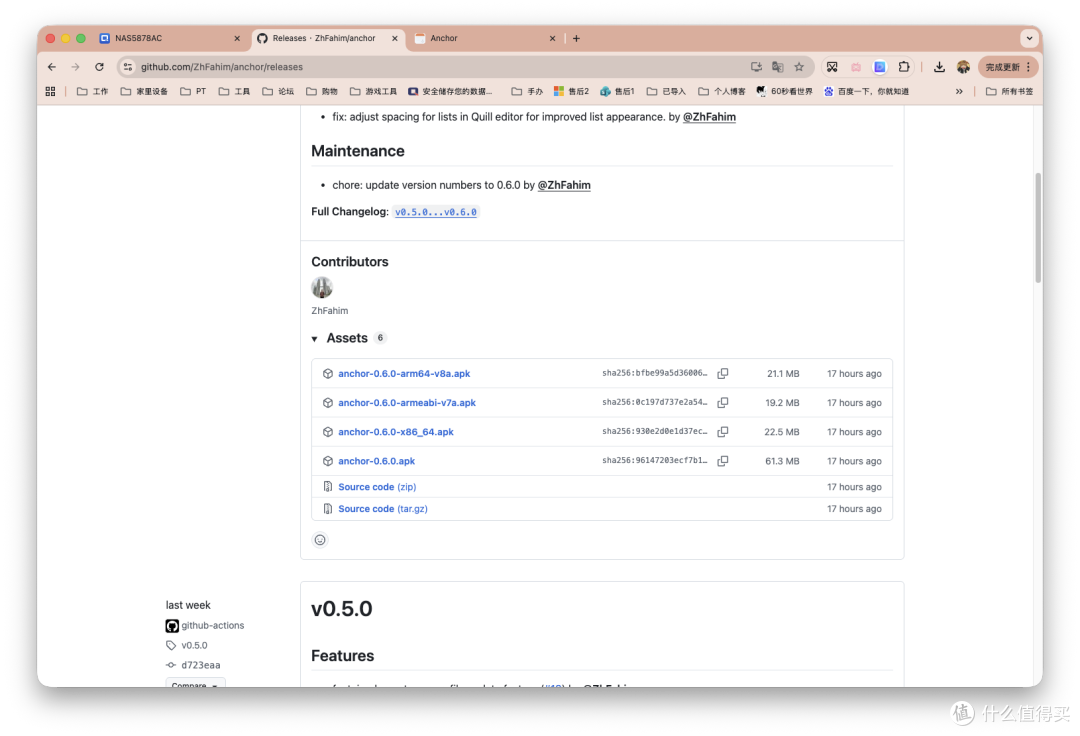Viewport: 1080px width, 736px height.
Task: Open the 家里设备 bookmark folder
Action: coord(144,91)
